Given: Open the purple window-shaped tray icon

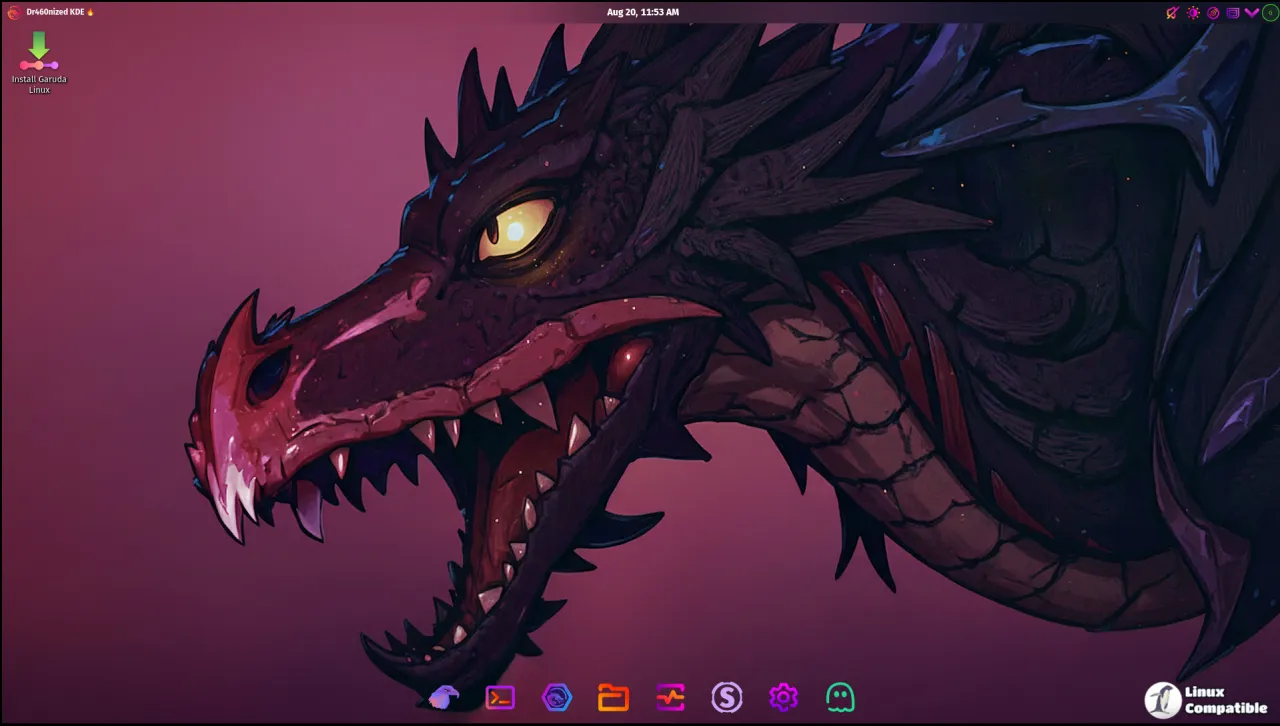Looking at the screenshot, I should coord(1232,13).
